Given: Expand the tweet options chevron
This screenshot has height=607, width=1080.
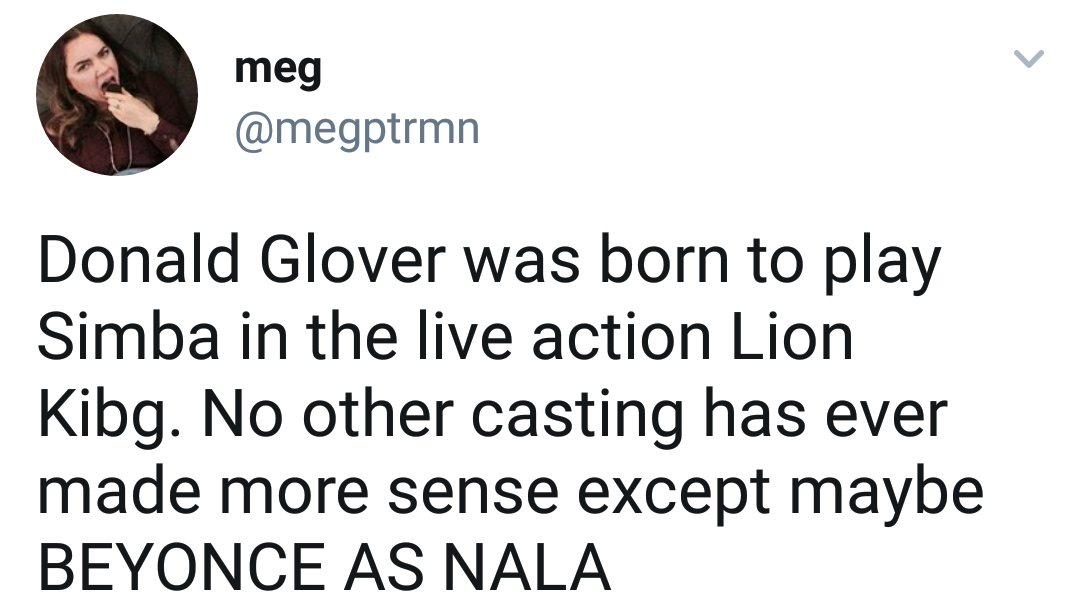Looking at the screenshot, I should (1028, 59).
